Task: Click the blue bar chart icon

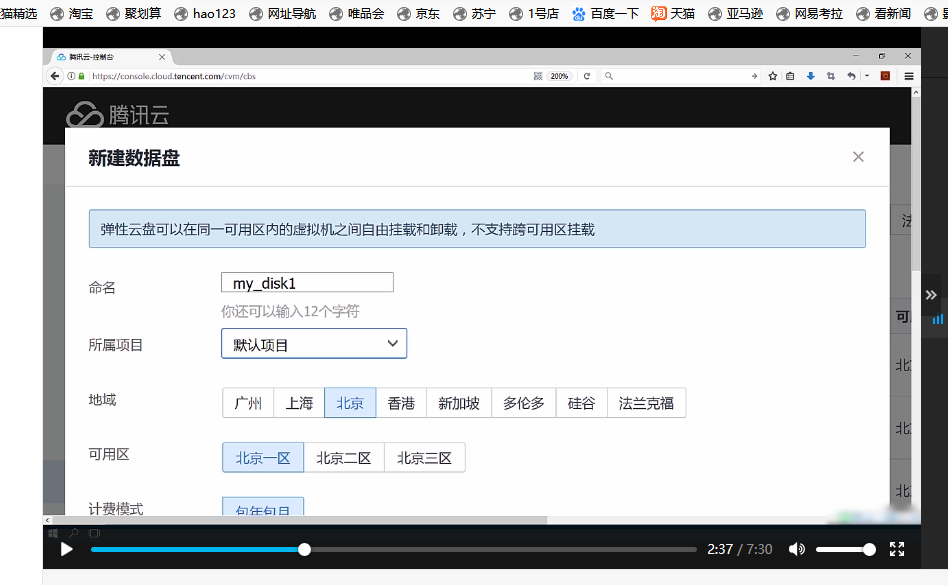Action: (937, 319)
